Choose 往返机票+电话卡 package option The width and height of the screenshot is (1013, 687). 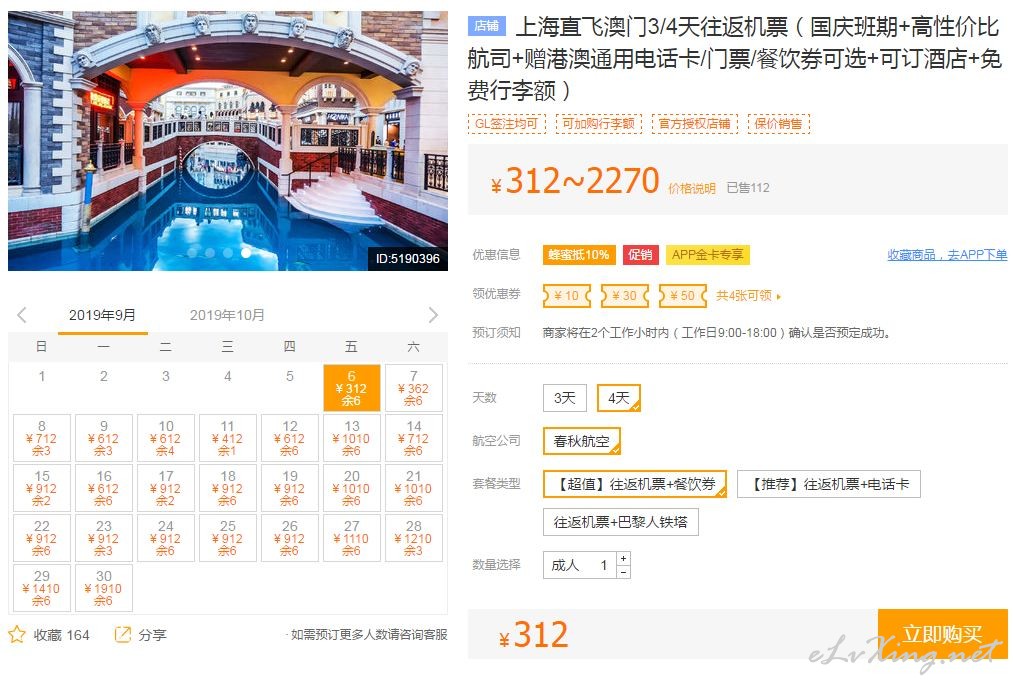click(829, 484)
